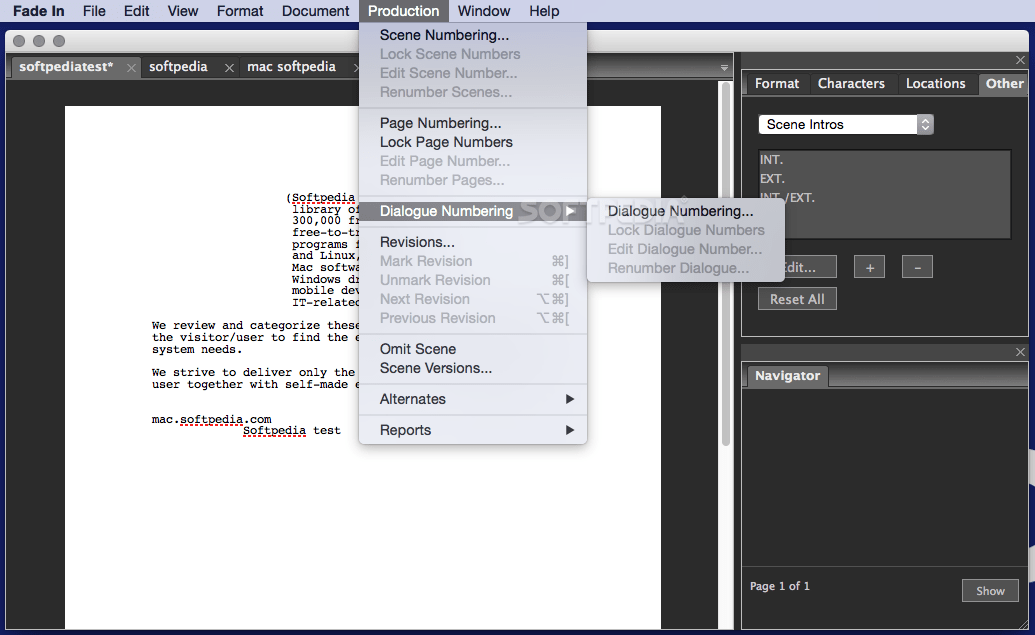
Task: Open the Format panel tab
Action: 777,84
